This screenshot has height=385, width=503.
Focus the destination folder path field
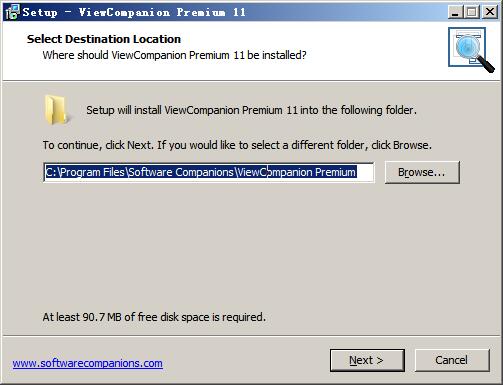(x=209, y=172)
